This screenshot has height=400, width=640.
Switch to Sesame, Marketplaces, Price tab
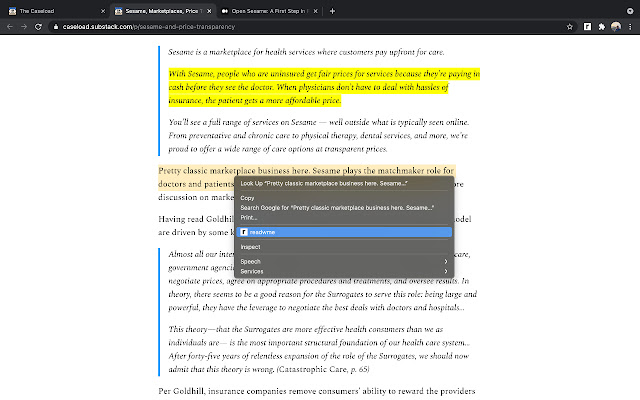(x=161, y=11)
